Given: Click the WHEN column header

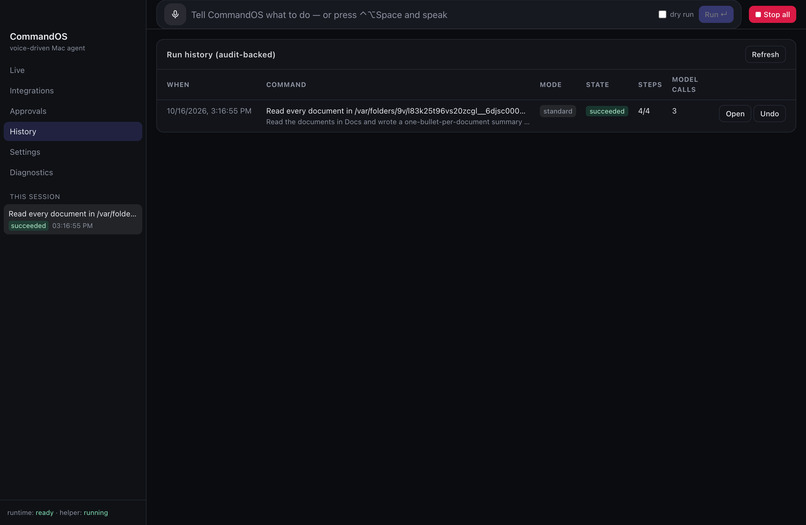Looking at the screenshot, I should click(178, 85).
